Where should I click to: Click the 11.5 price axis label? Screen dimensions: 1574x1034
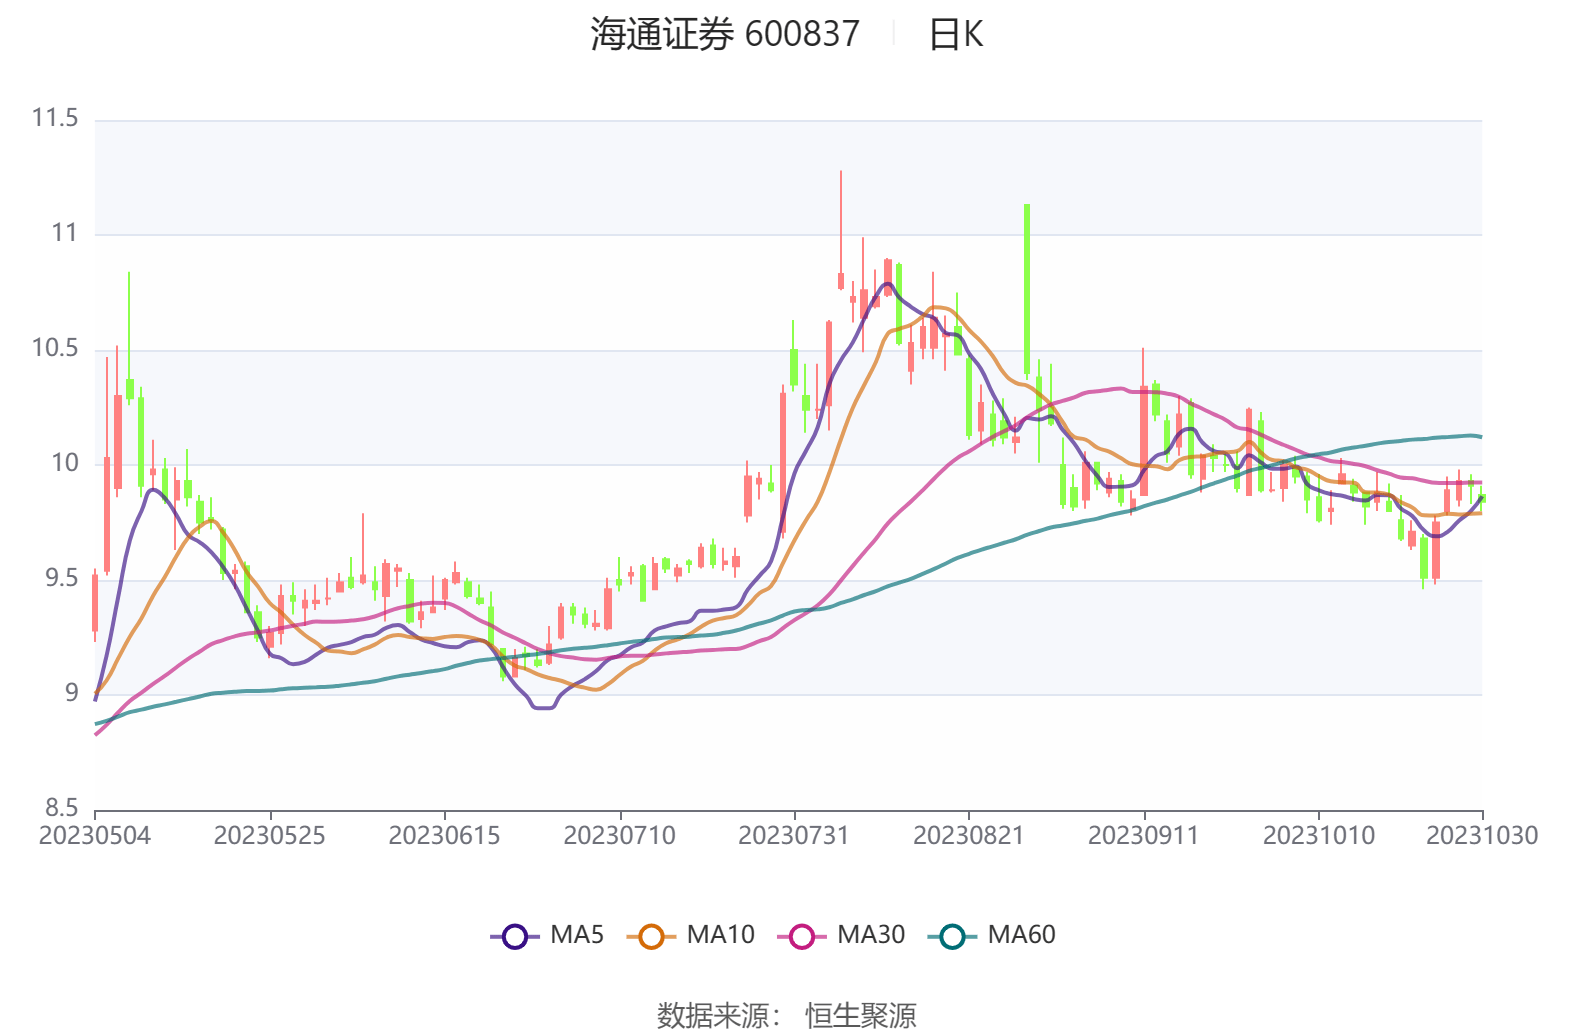click(55, 119)
